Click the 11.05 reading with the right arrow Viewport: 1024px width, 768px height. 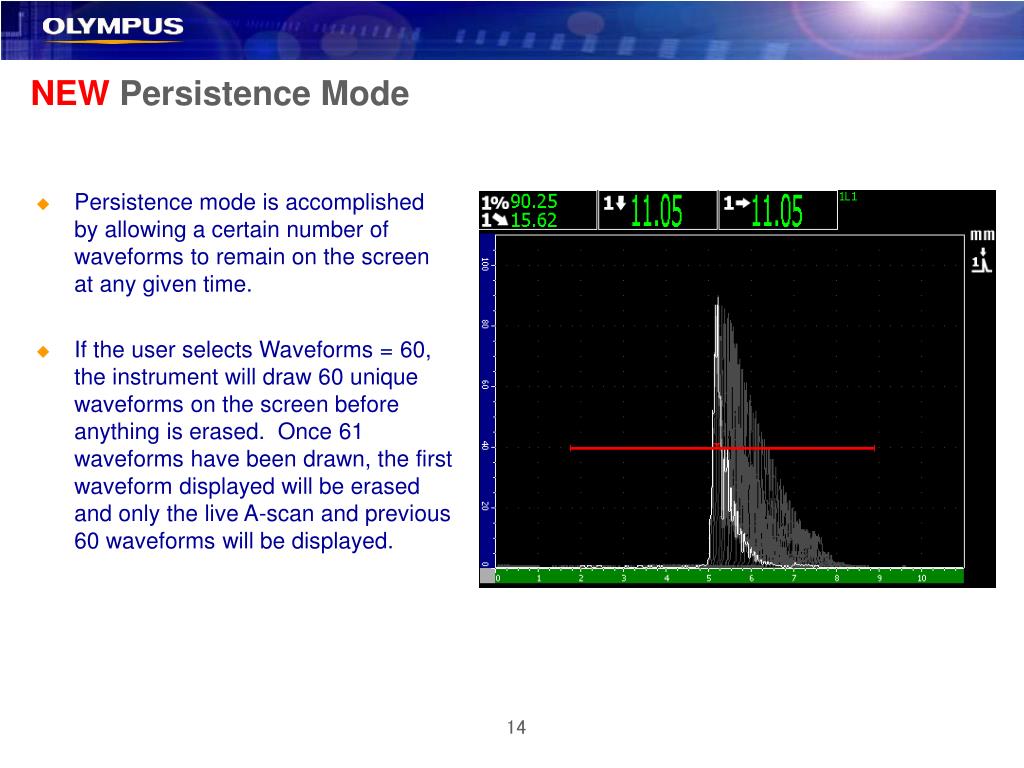pos(777,211)
